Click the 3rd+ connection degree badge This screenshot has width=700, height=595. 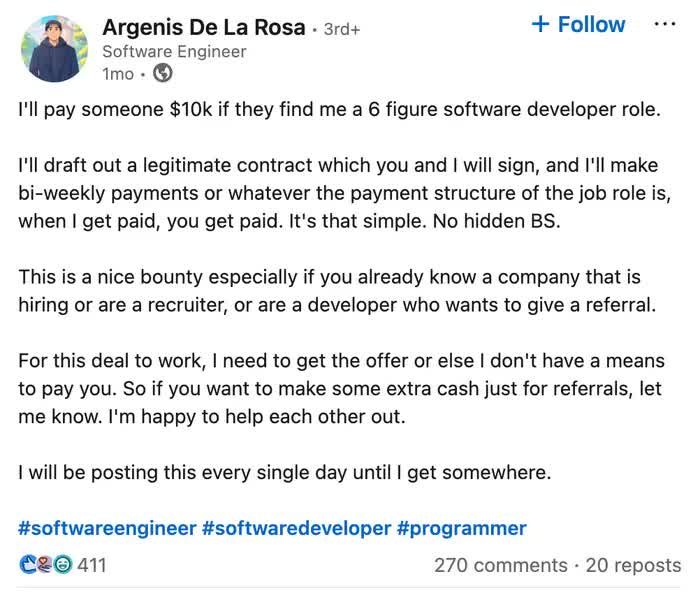click(342, 29)
